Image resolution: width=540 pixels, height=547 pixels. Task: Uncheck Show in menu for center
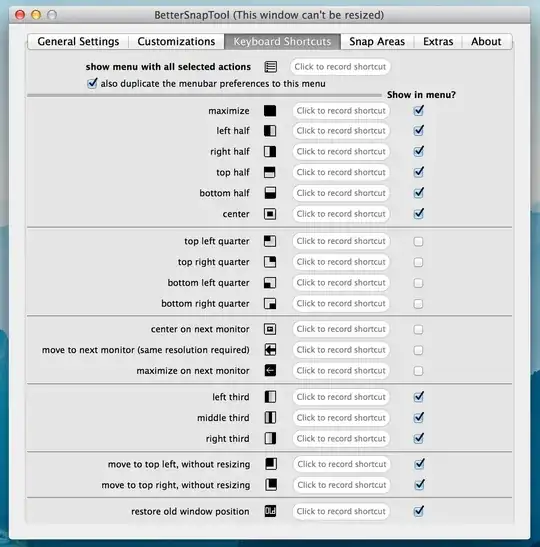(419, 213)
